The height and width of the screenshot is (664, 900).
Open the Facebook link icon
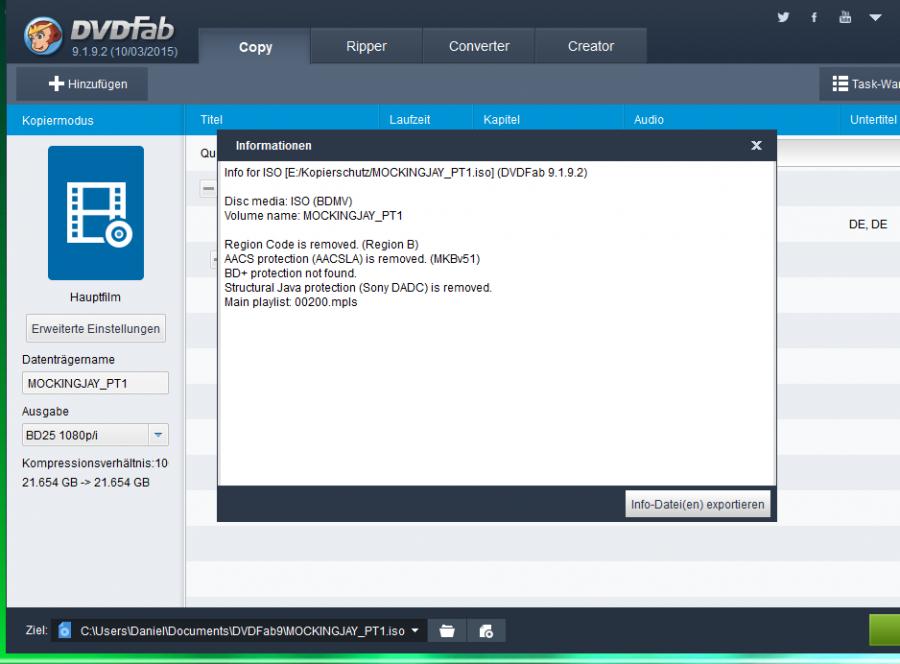coord(814,17)
